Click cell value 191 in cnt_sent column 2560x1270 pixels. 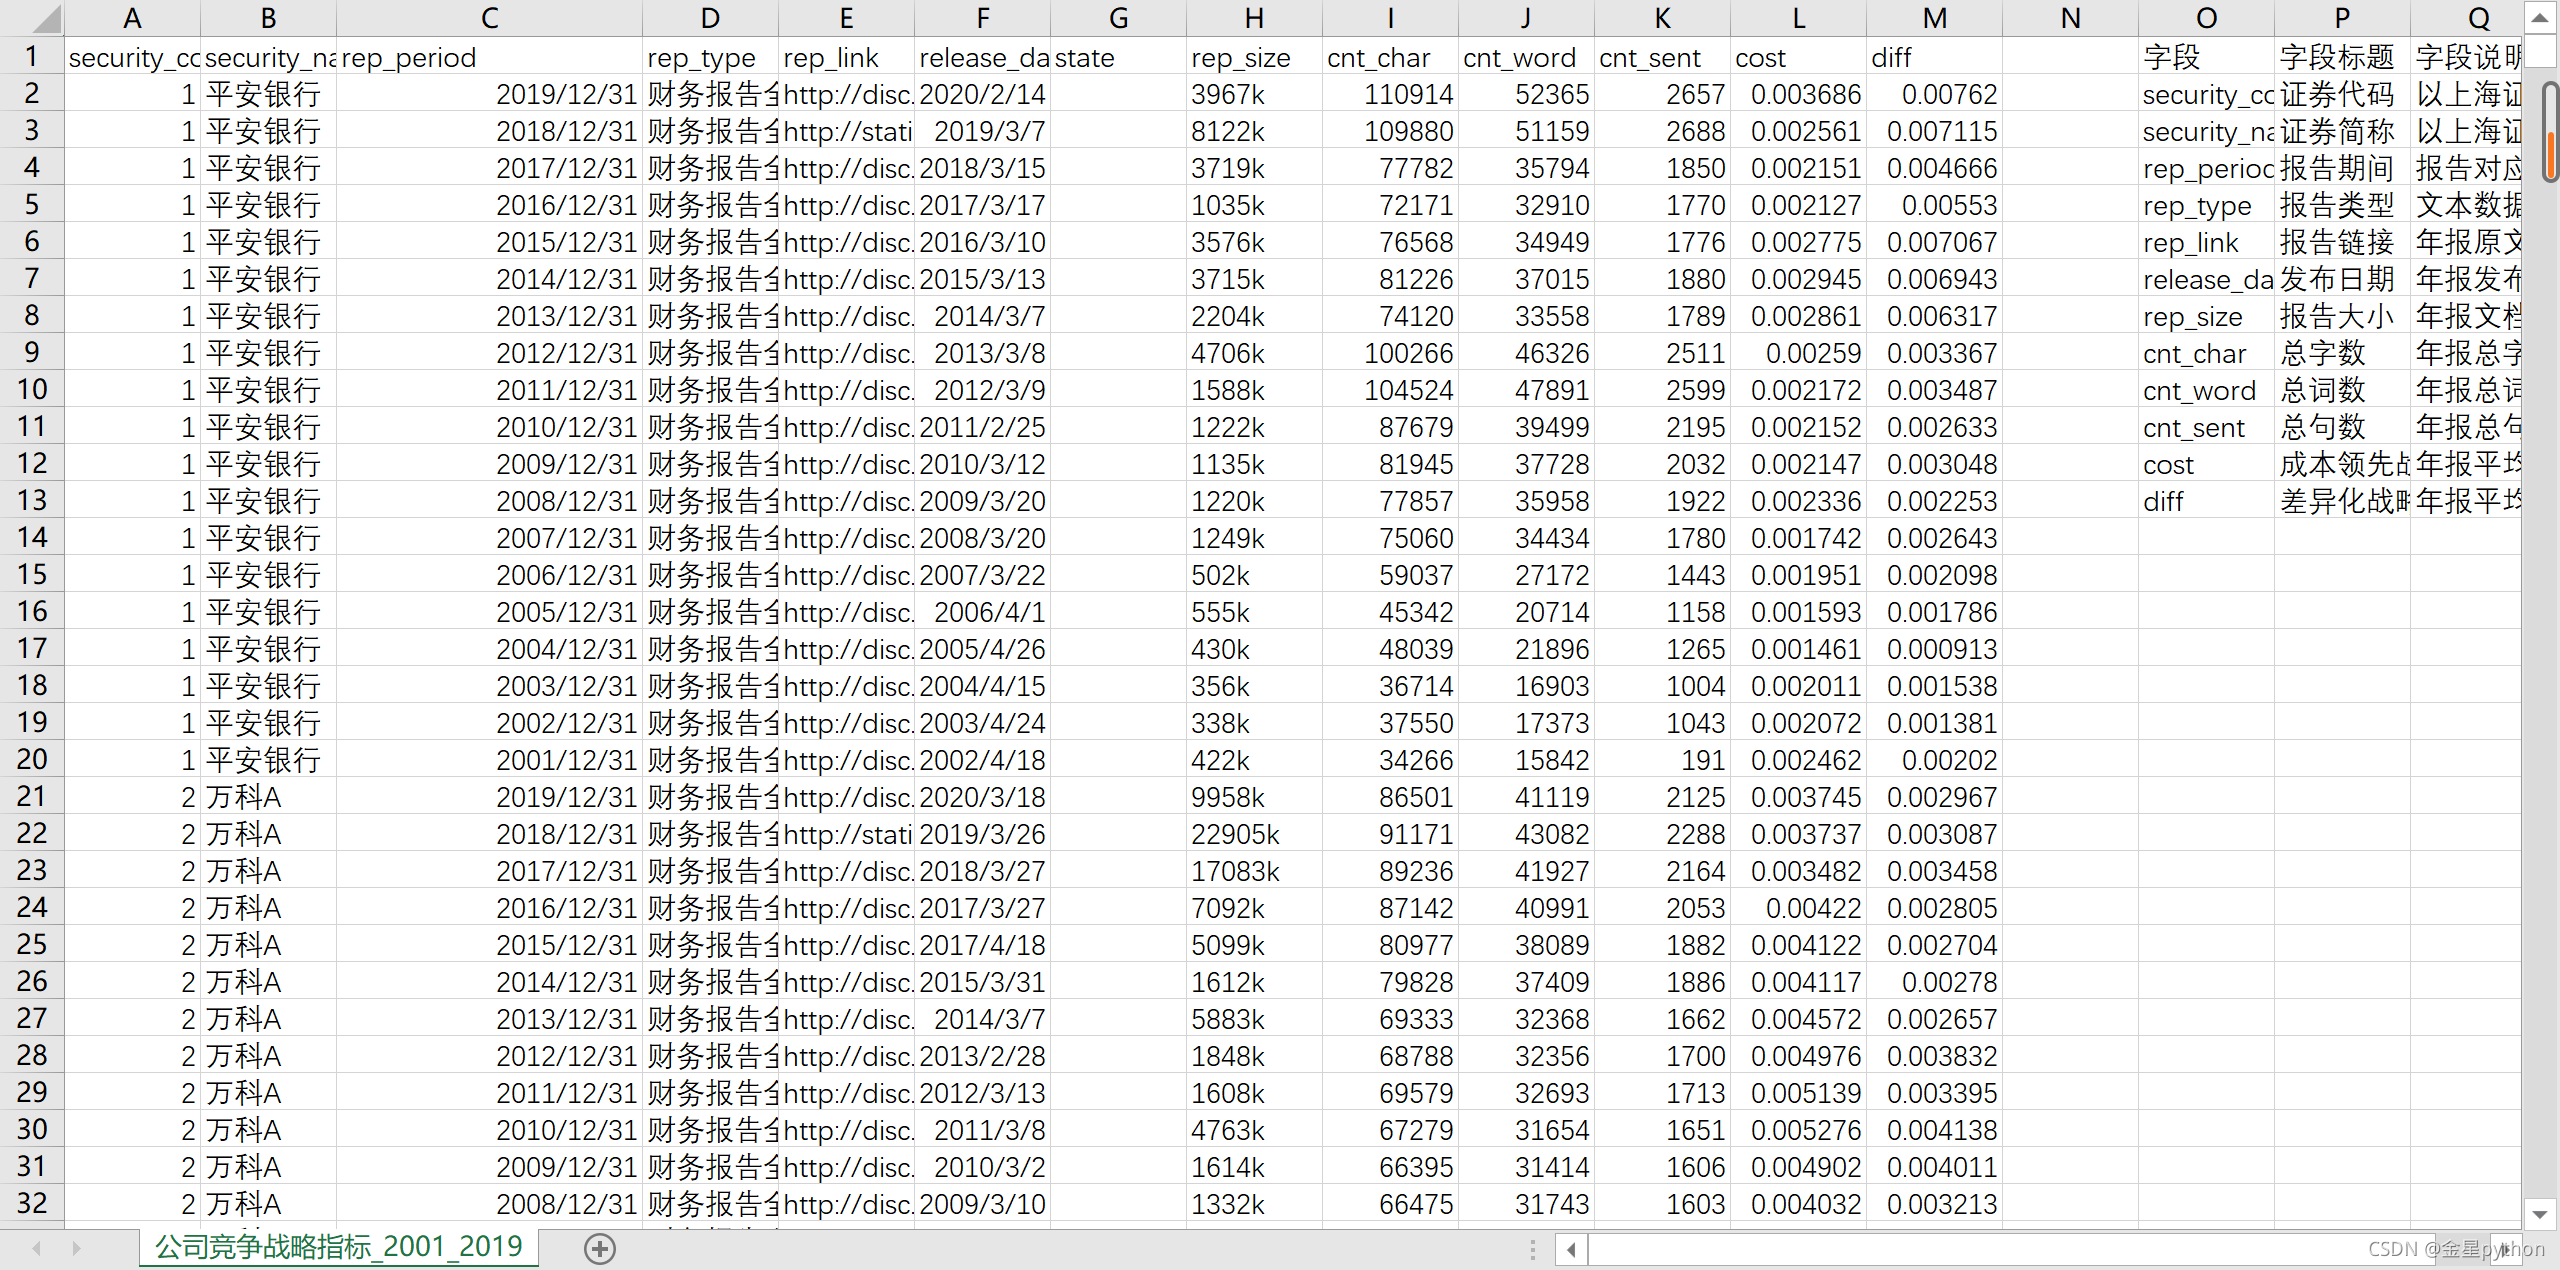[x=1662, y=760]
